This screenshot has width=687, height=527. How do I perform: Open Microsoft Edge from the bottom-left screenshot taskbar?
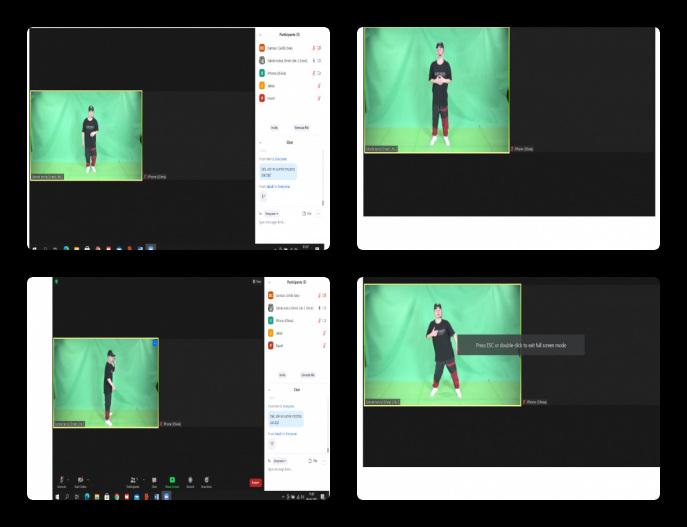87,497
